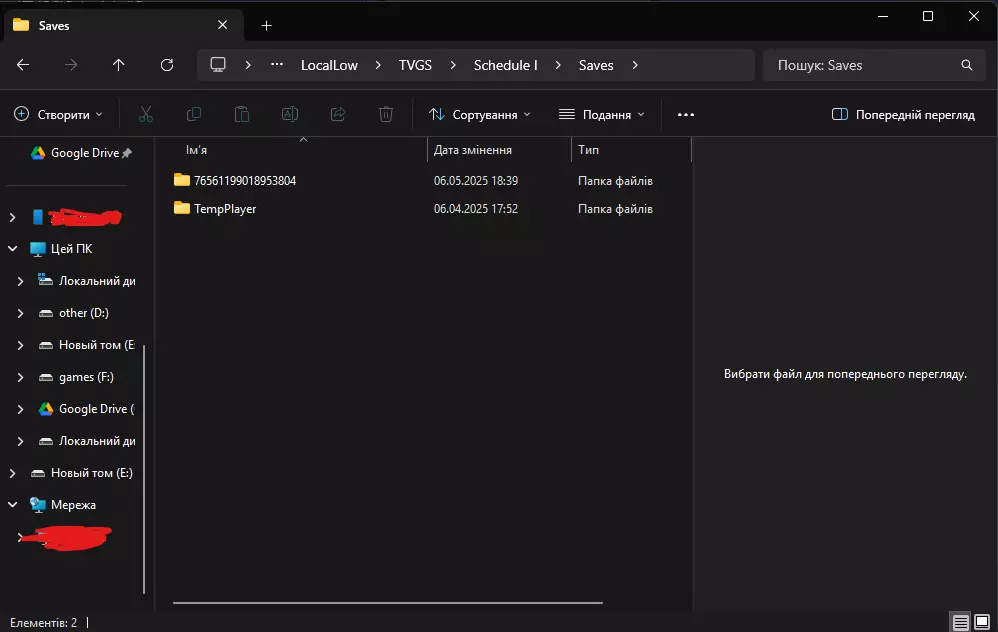Expand the games (F:) drive node
This screenshot has width=998, height=632.
21,377
